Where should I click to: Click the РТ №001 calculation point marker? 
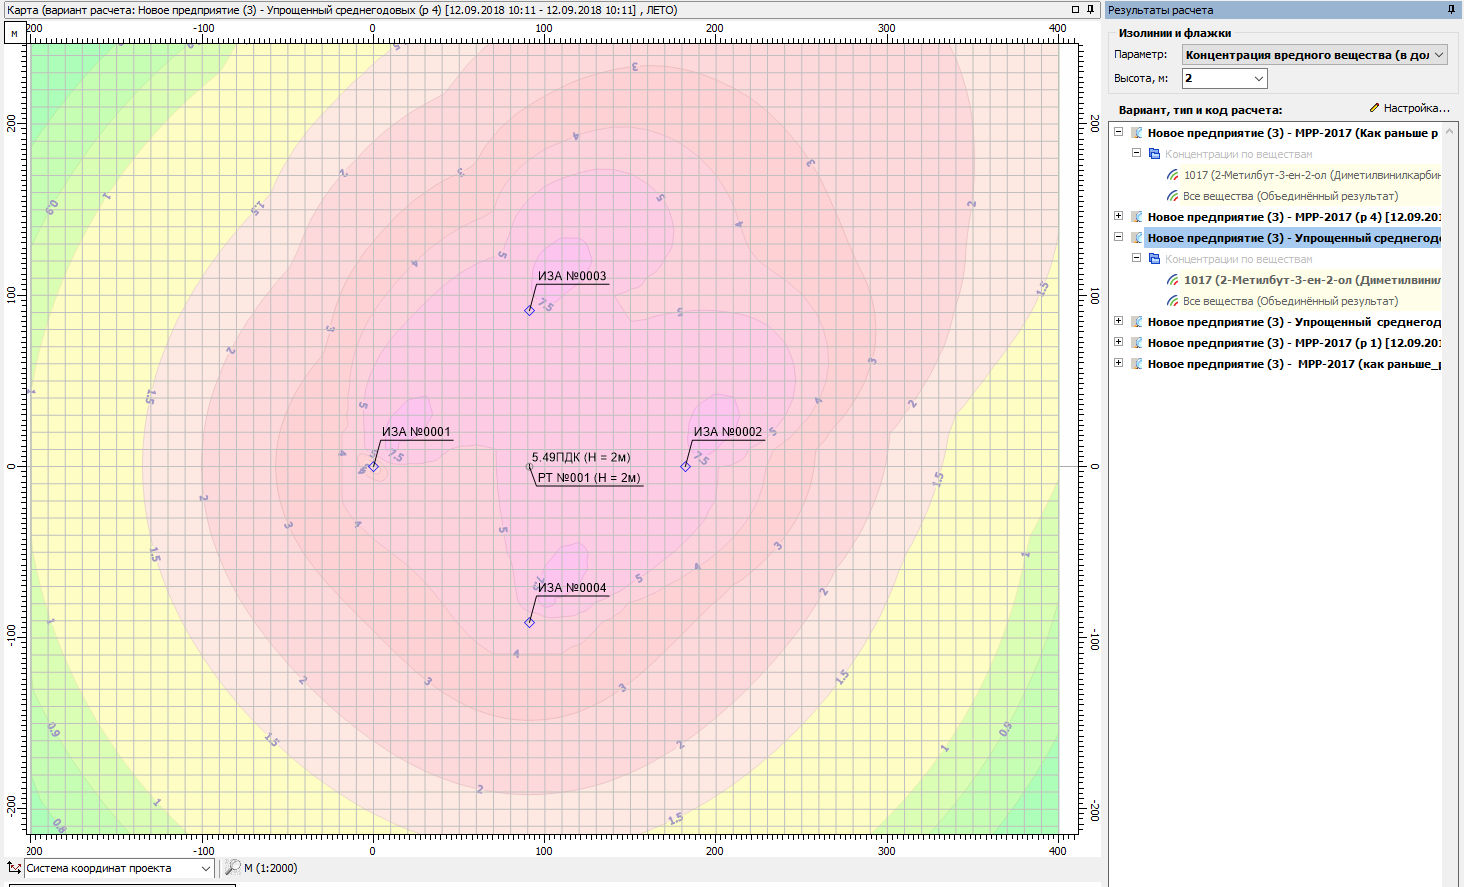(x=530, y=466)
